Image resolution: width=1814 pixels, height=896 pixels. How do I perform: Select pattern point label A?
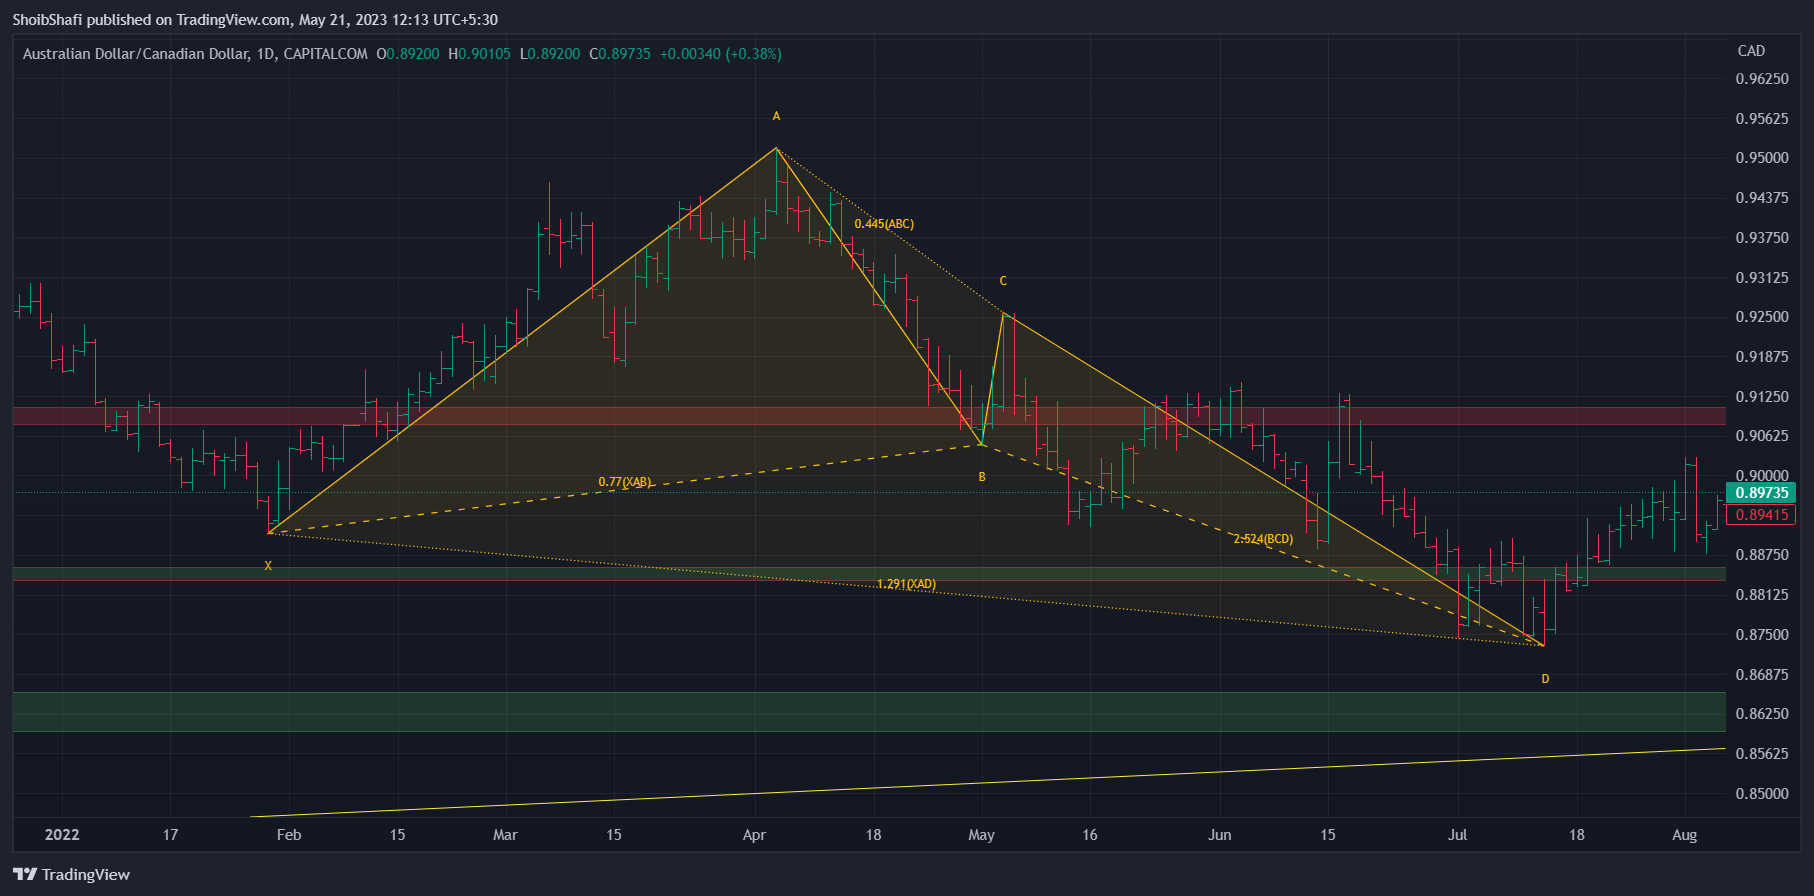click(x=776, y=116)
